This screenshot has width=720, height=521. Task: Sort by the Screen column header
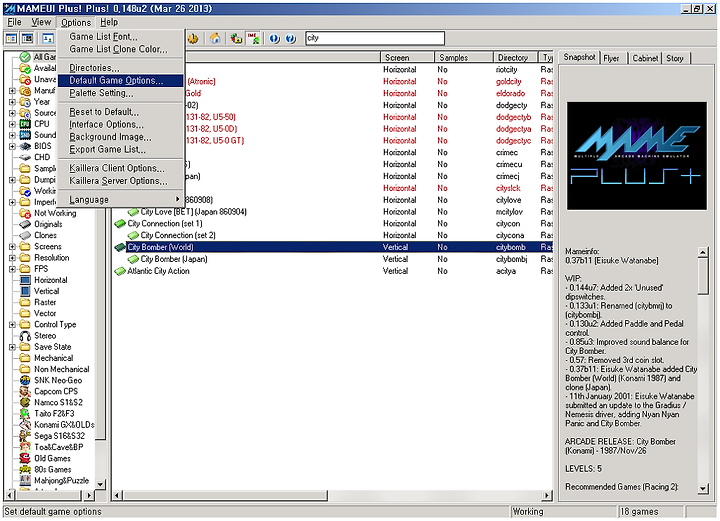coord(407,57)
